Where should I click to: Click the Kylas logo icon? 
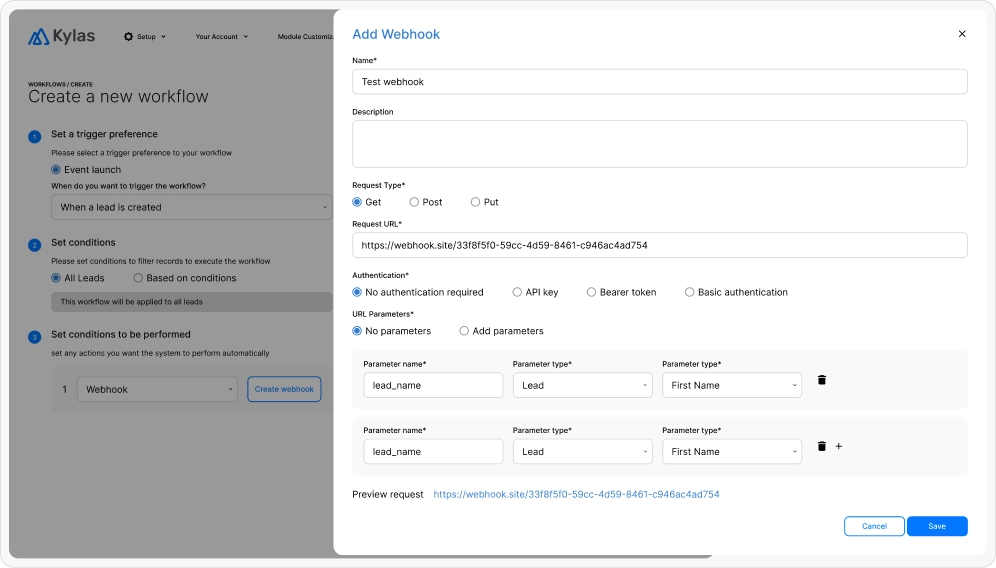(38, 37)
